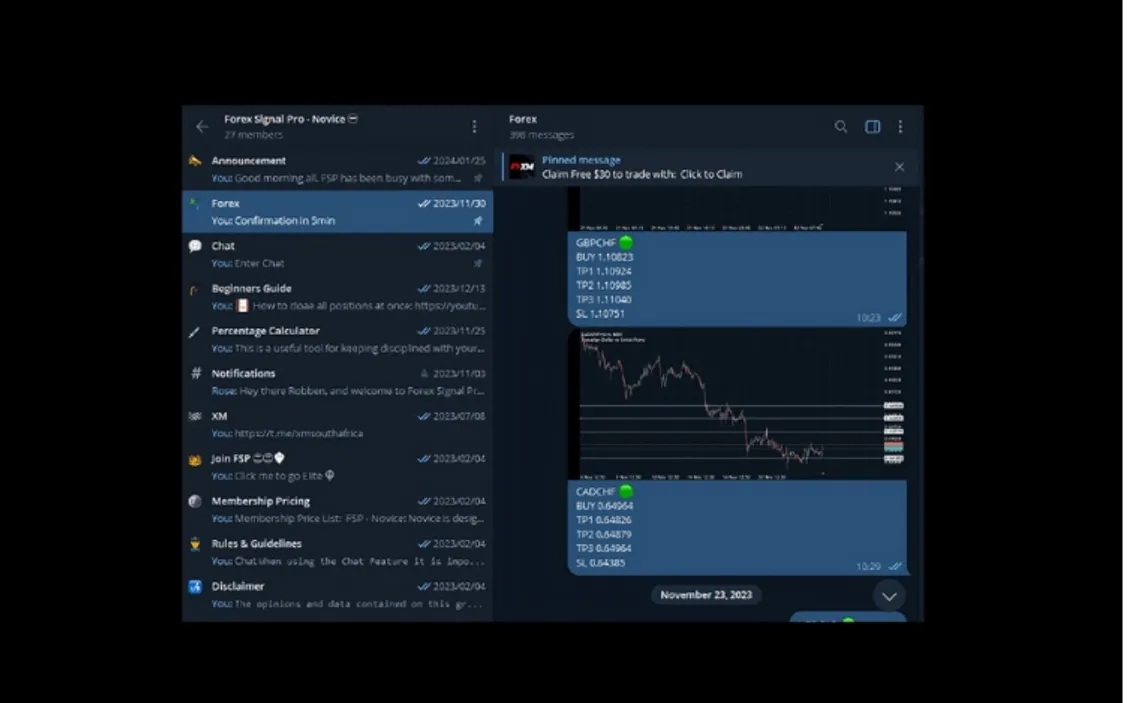Search messages in the Forex topic
This screenshot has width=1140, height=703.
coord(840,126)
